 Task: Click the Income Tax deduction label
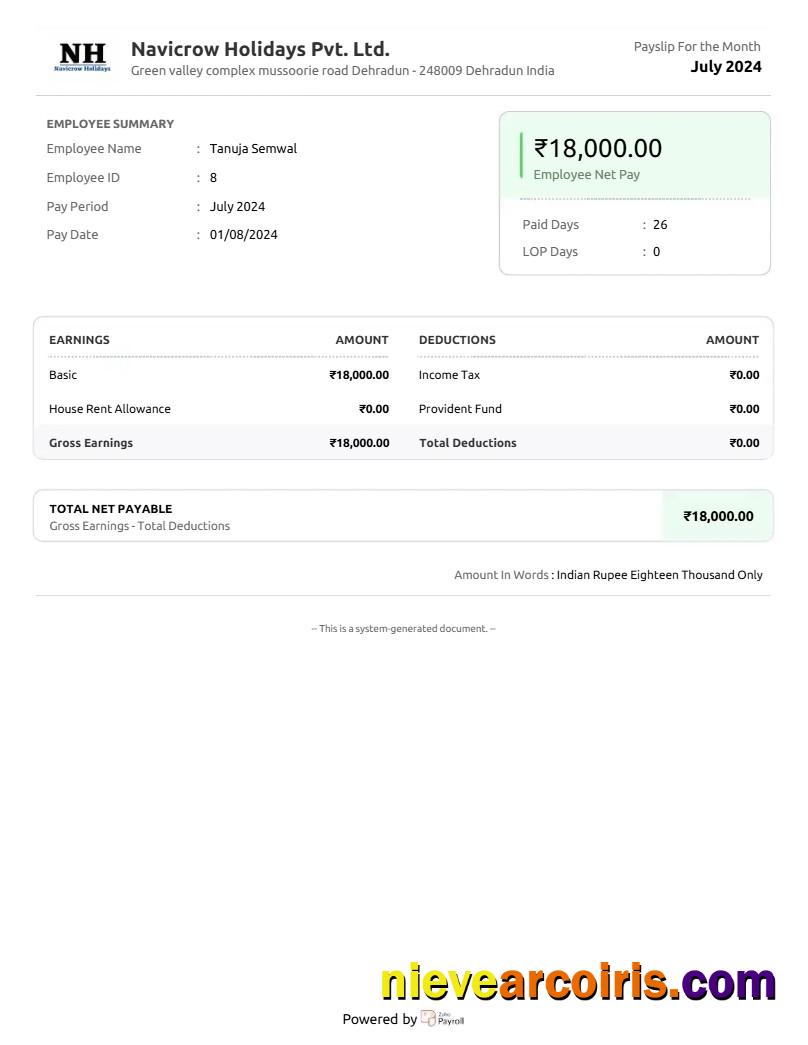click(x=449, y=375)
